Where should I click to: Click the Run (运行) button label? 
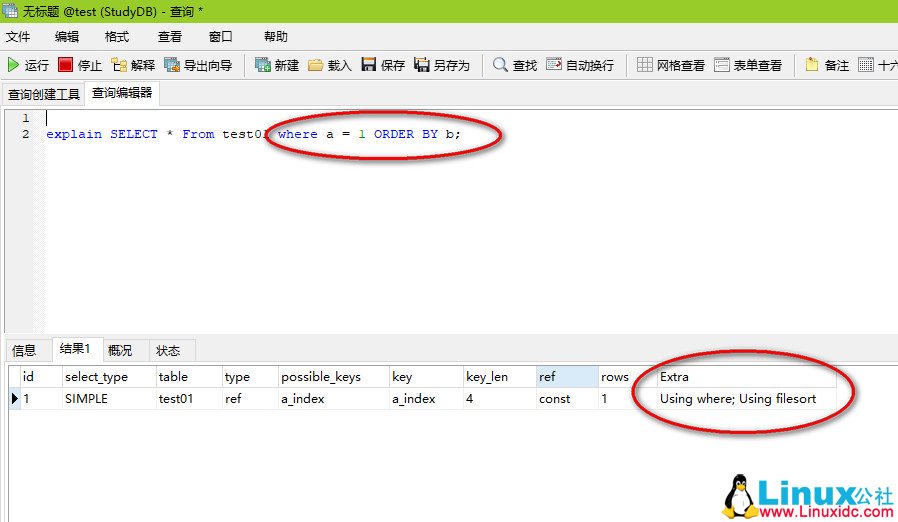[x=37, y=65]
